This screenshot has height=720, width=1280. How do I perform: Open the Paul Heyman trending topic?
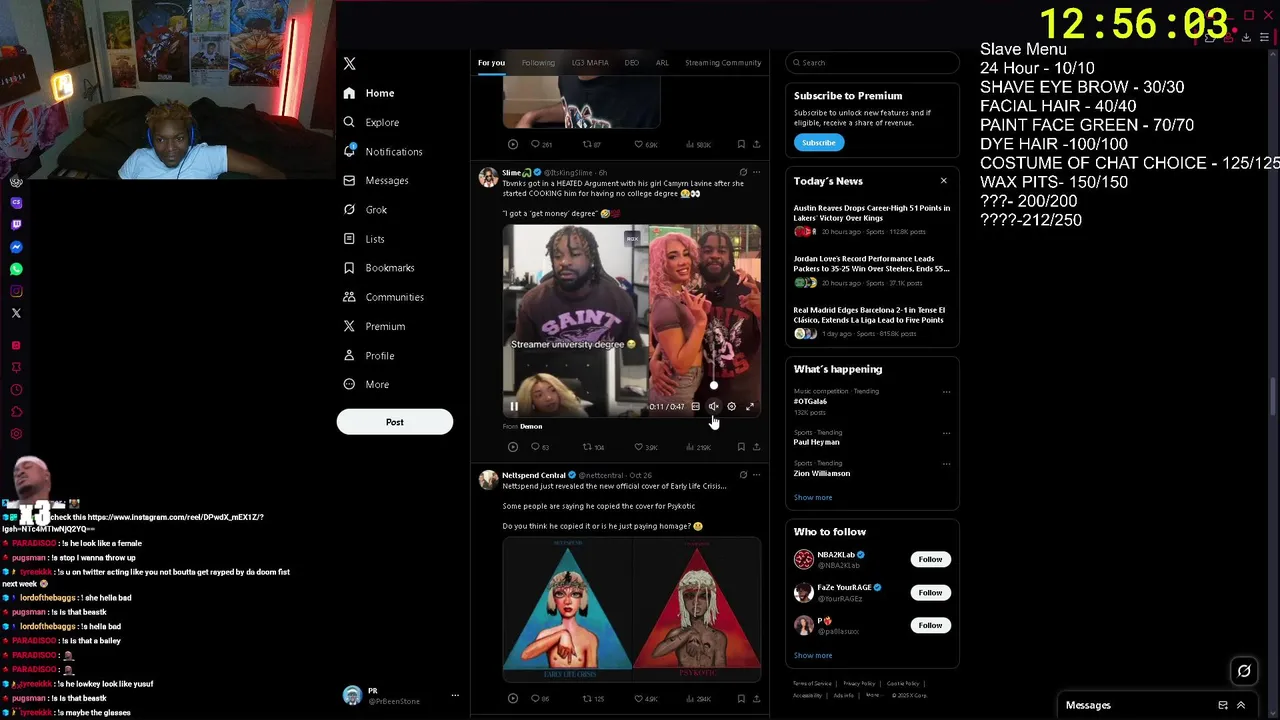(x=817, y=442)
